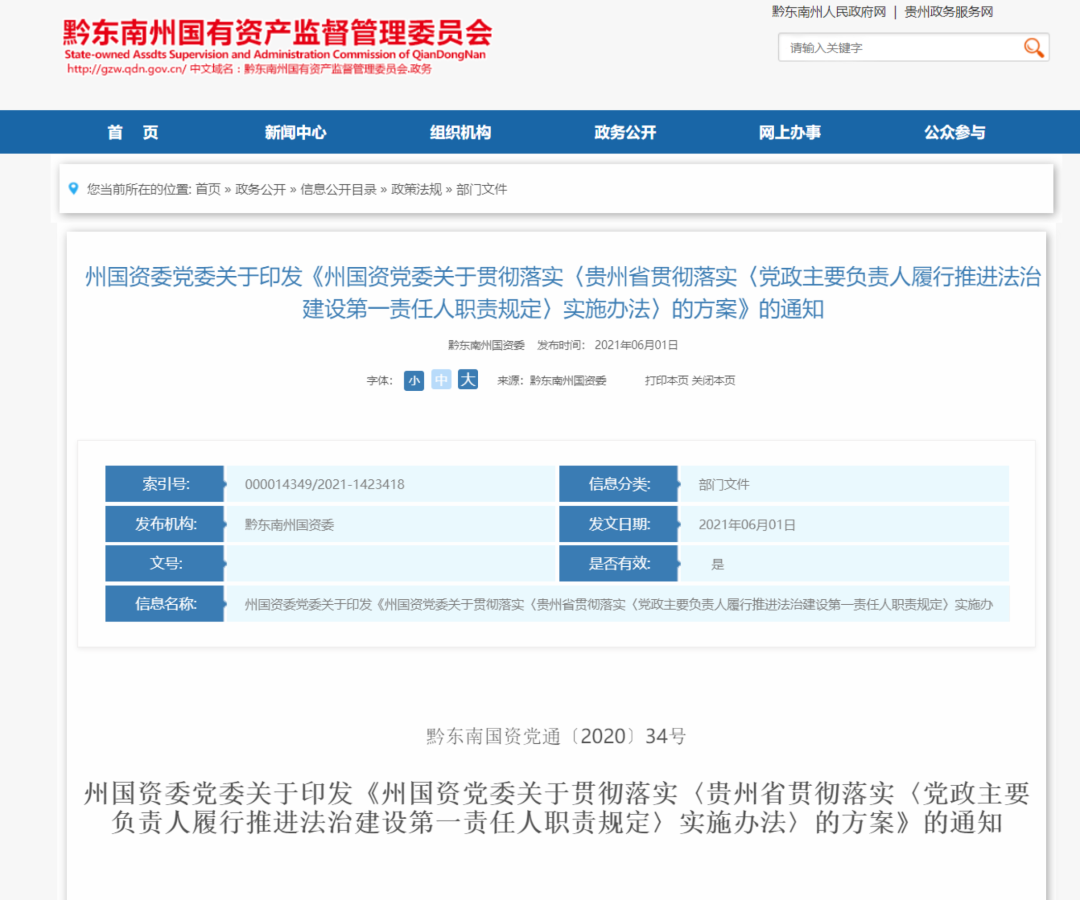Open 黔东南州人民政府网 link
1080x900 pixels.
pyautogui.click(x=829, y=12)
